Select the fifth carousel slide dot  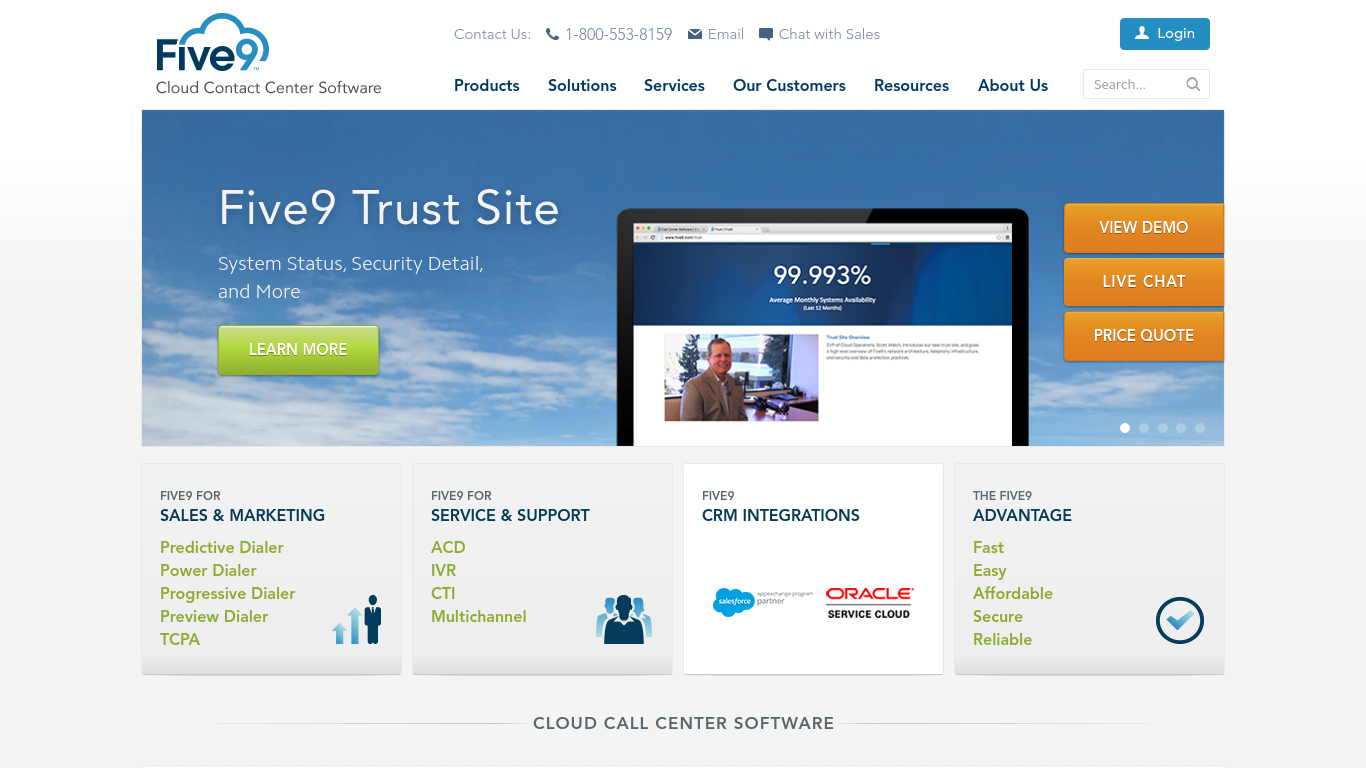[x=1200, y=428]
